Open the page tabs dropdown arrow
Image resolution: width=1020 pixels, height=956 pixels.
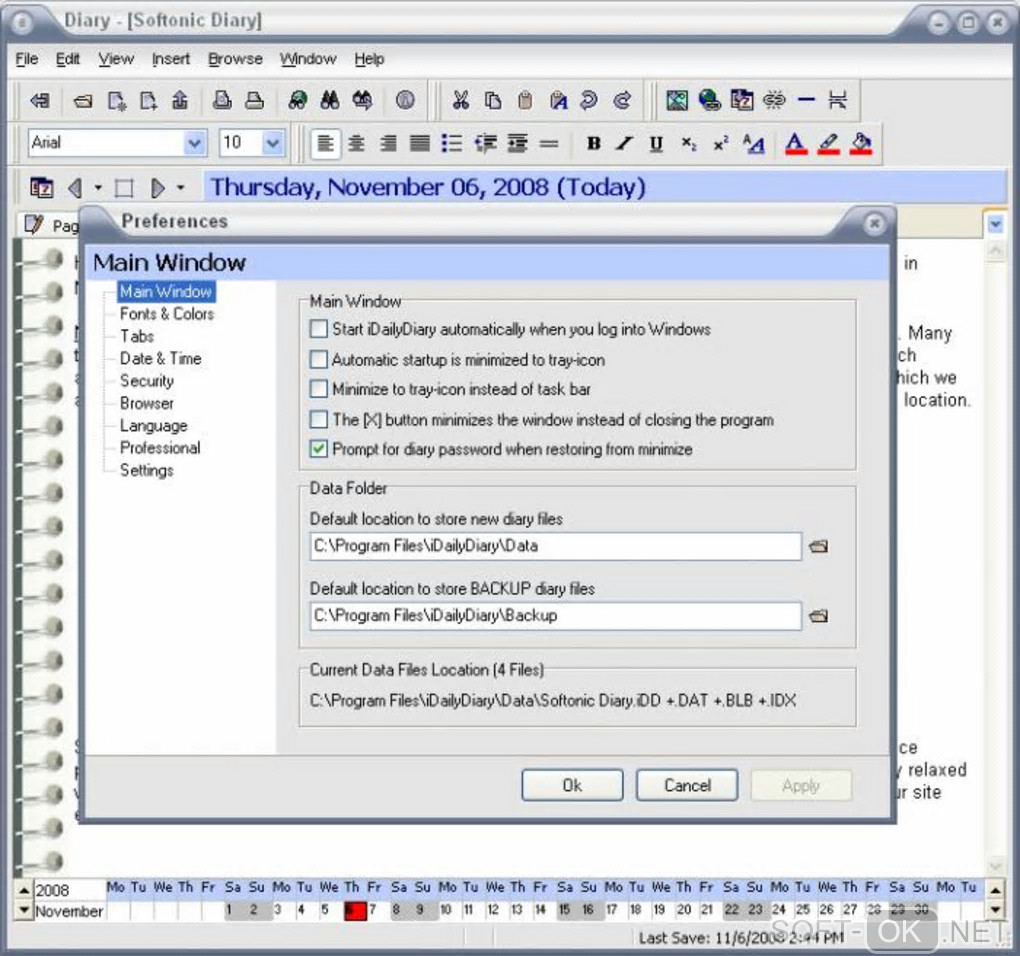click(x=995, y=225)
